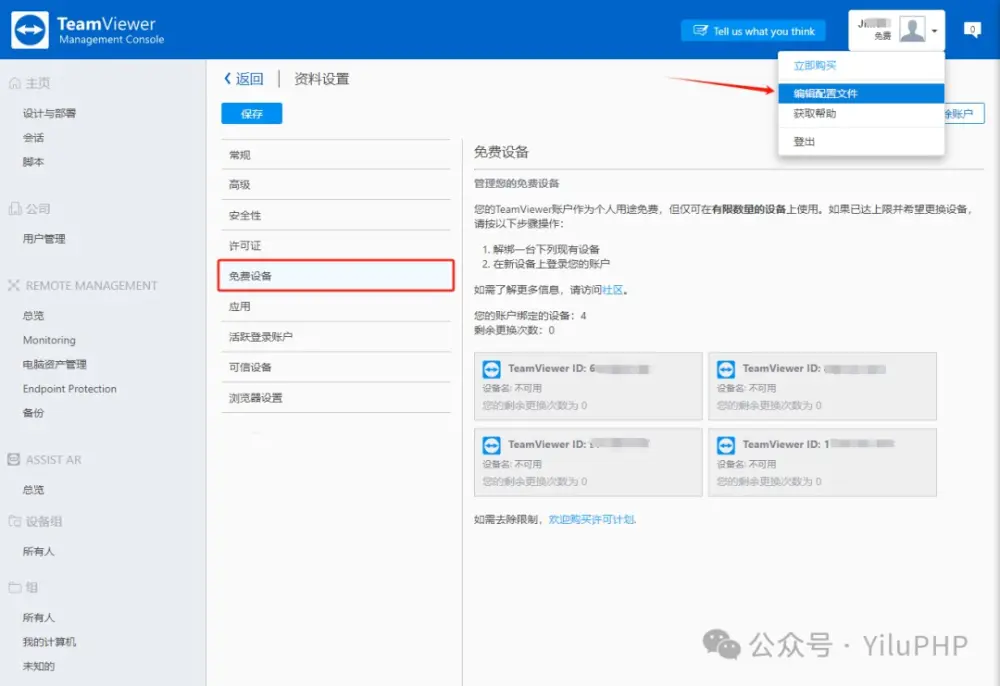This screenshot has width=1000, height=686.
Task: Open 总览 under Remote Management
Action: (x=33, y=316)
